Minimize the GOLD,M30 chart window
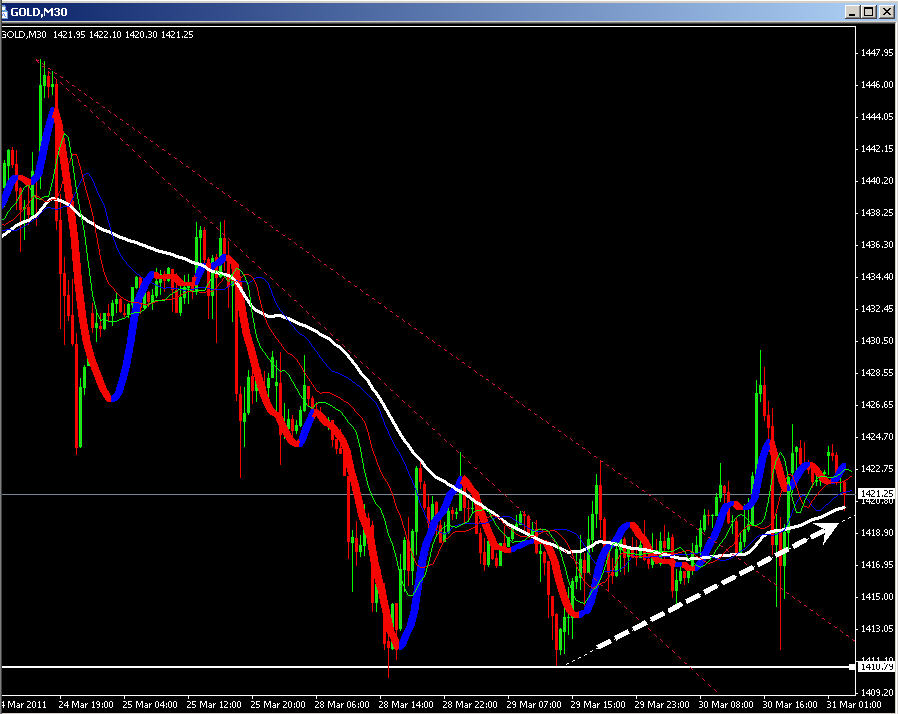The height and width of the screenshot is (714, 898). tap(853, 11)
